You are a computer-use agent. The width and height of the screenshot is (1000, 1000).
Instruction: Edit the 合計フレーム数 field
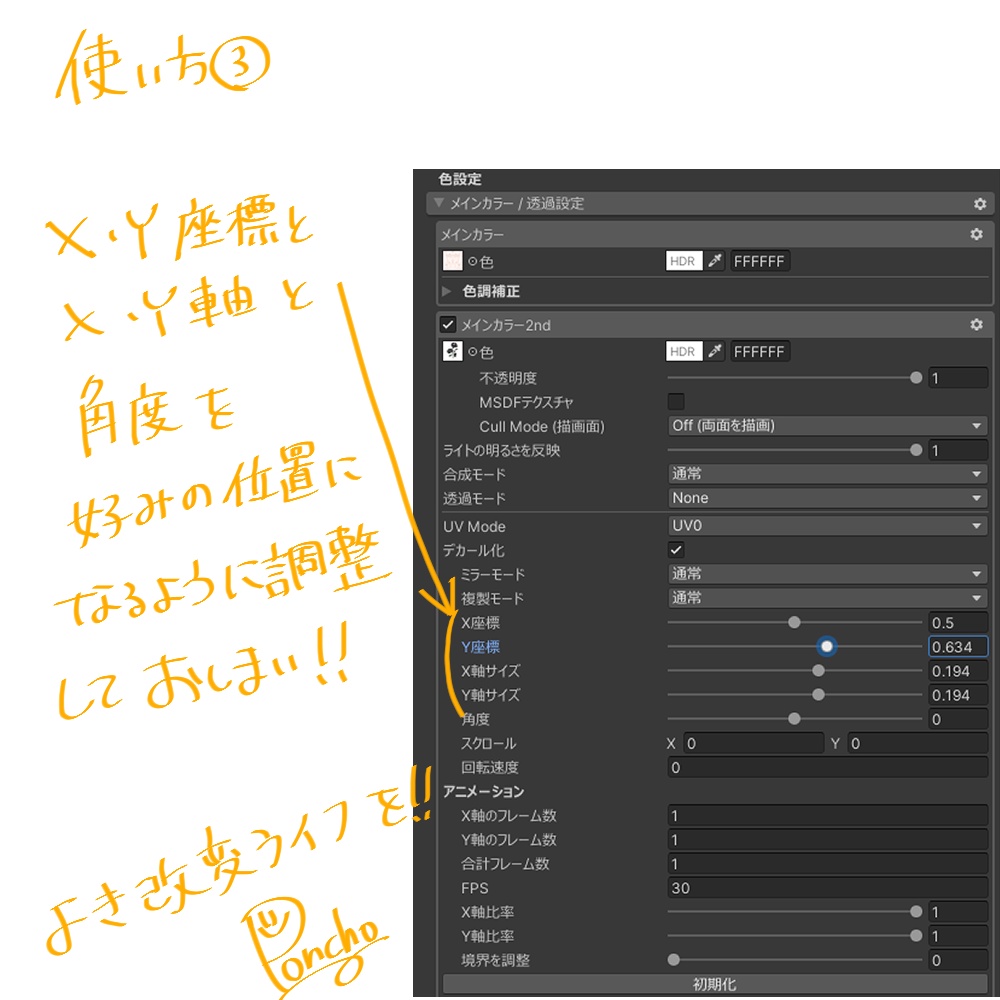[x=827, y=864]
